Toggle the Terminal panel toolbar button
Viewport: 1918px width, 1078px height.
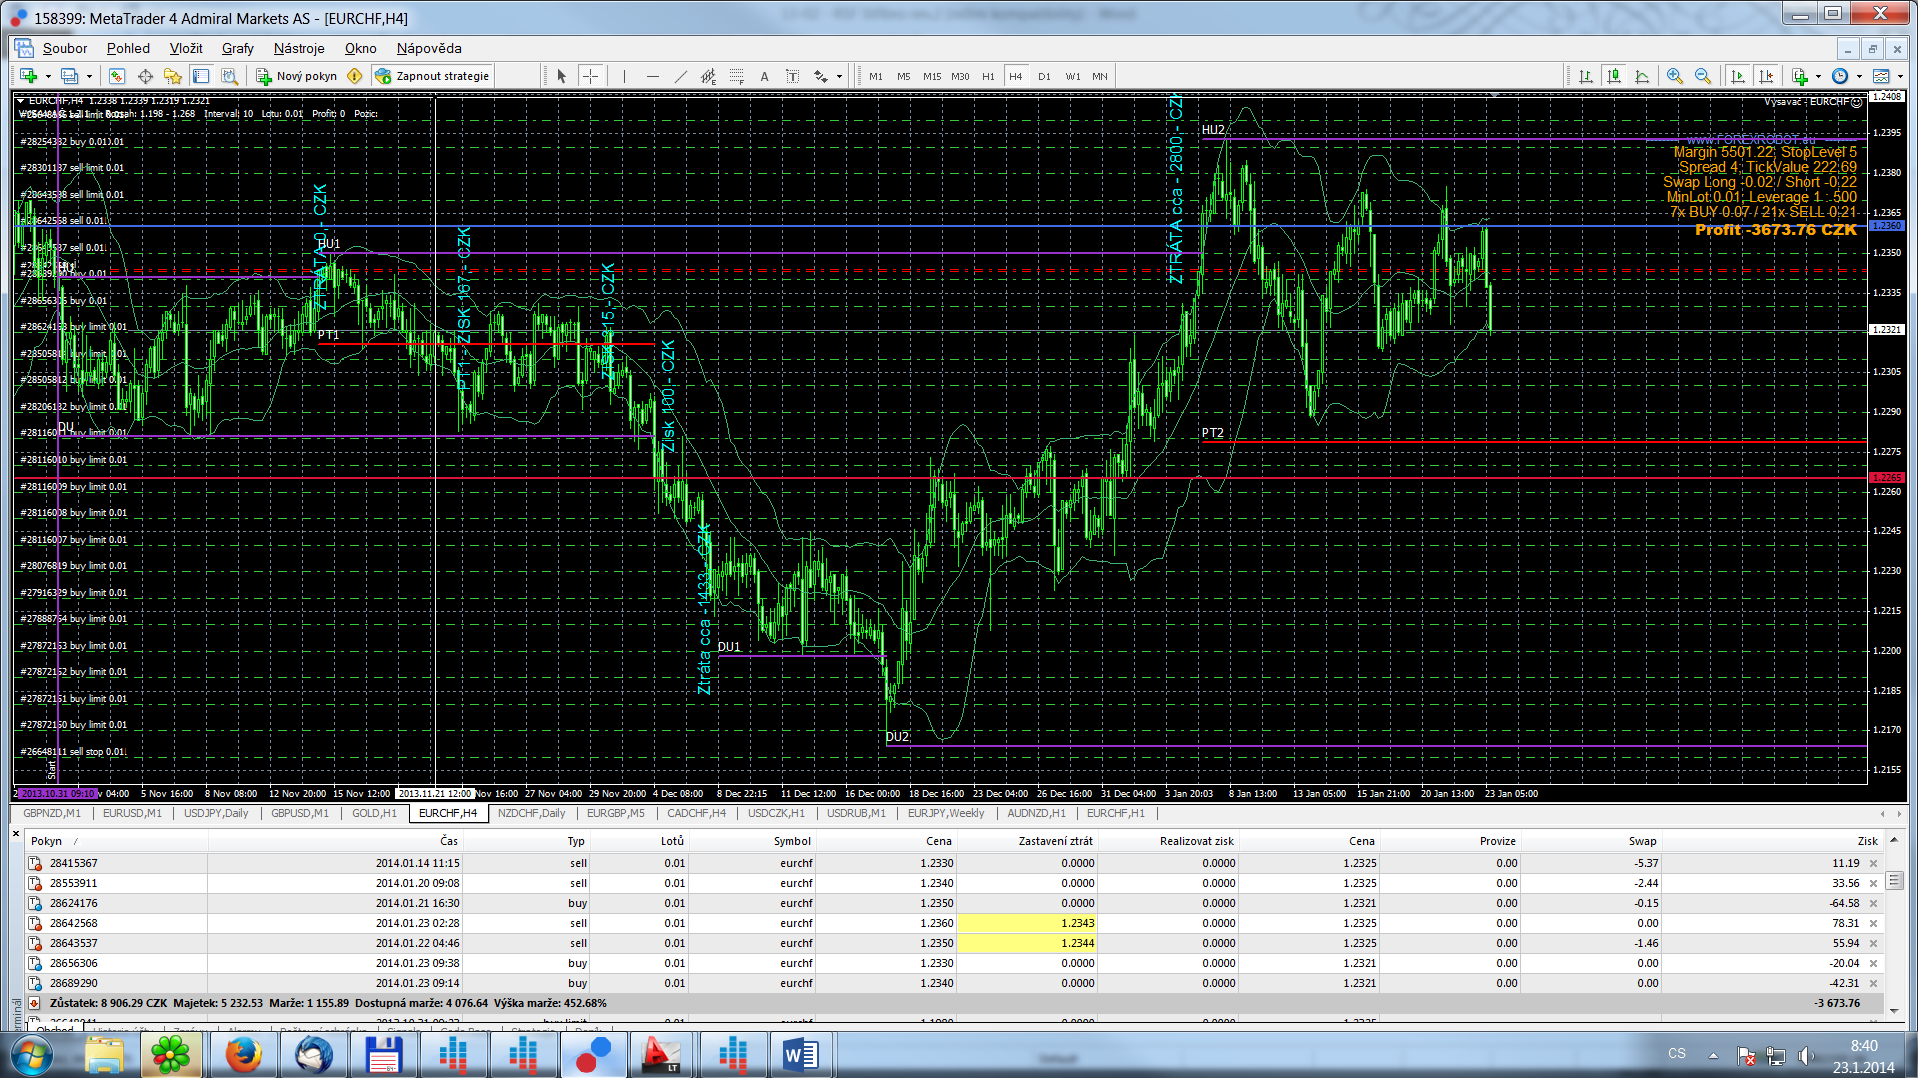201,76
